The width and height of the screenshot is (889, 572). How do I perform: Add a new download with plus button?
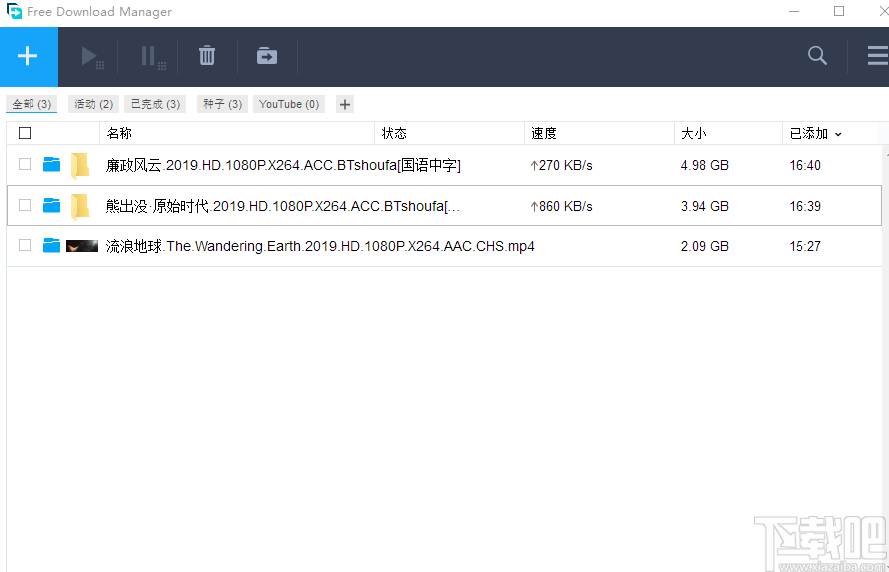[28, 57]
